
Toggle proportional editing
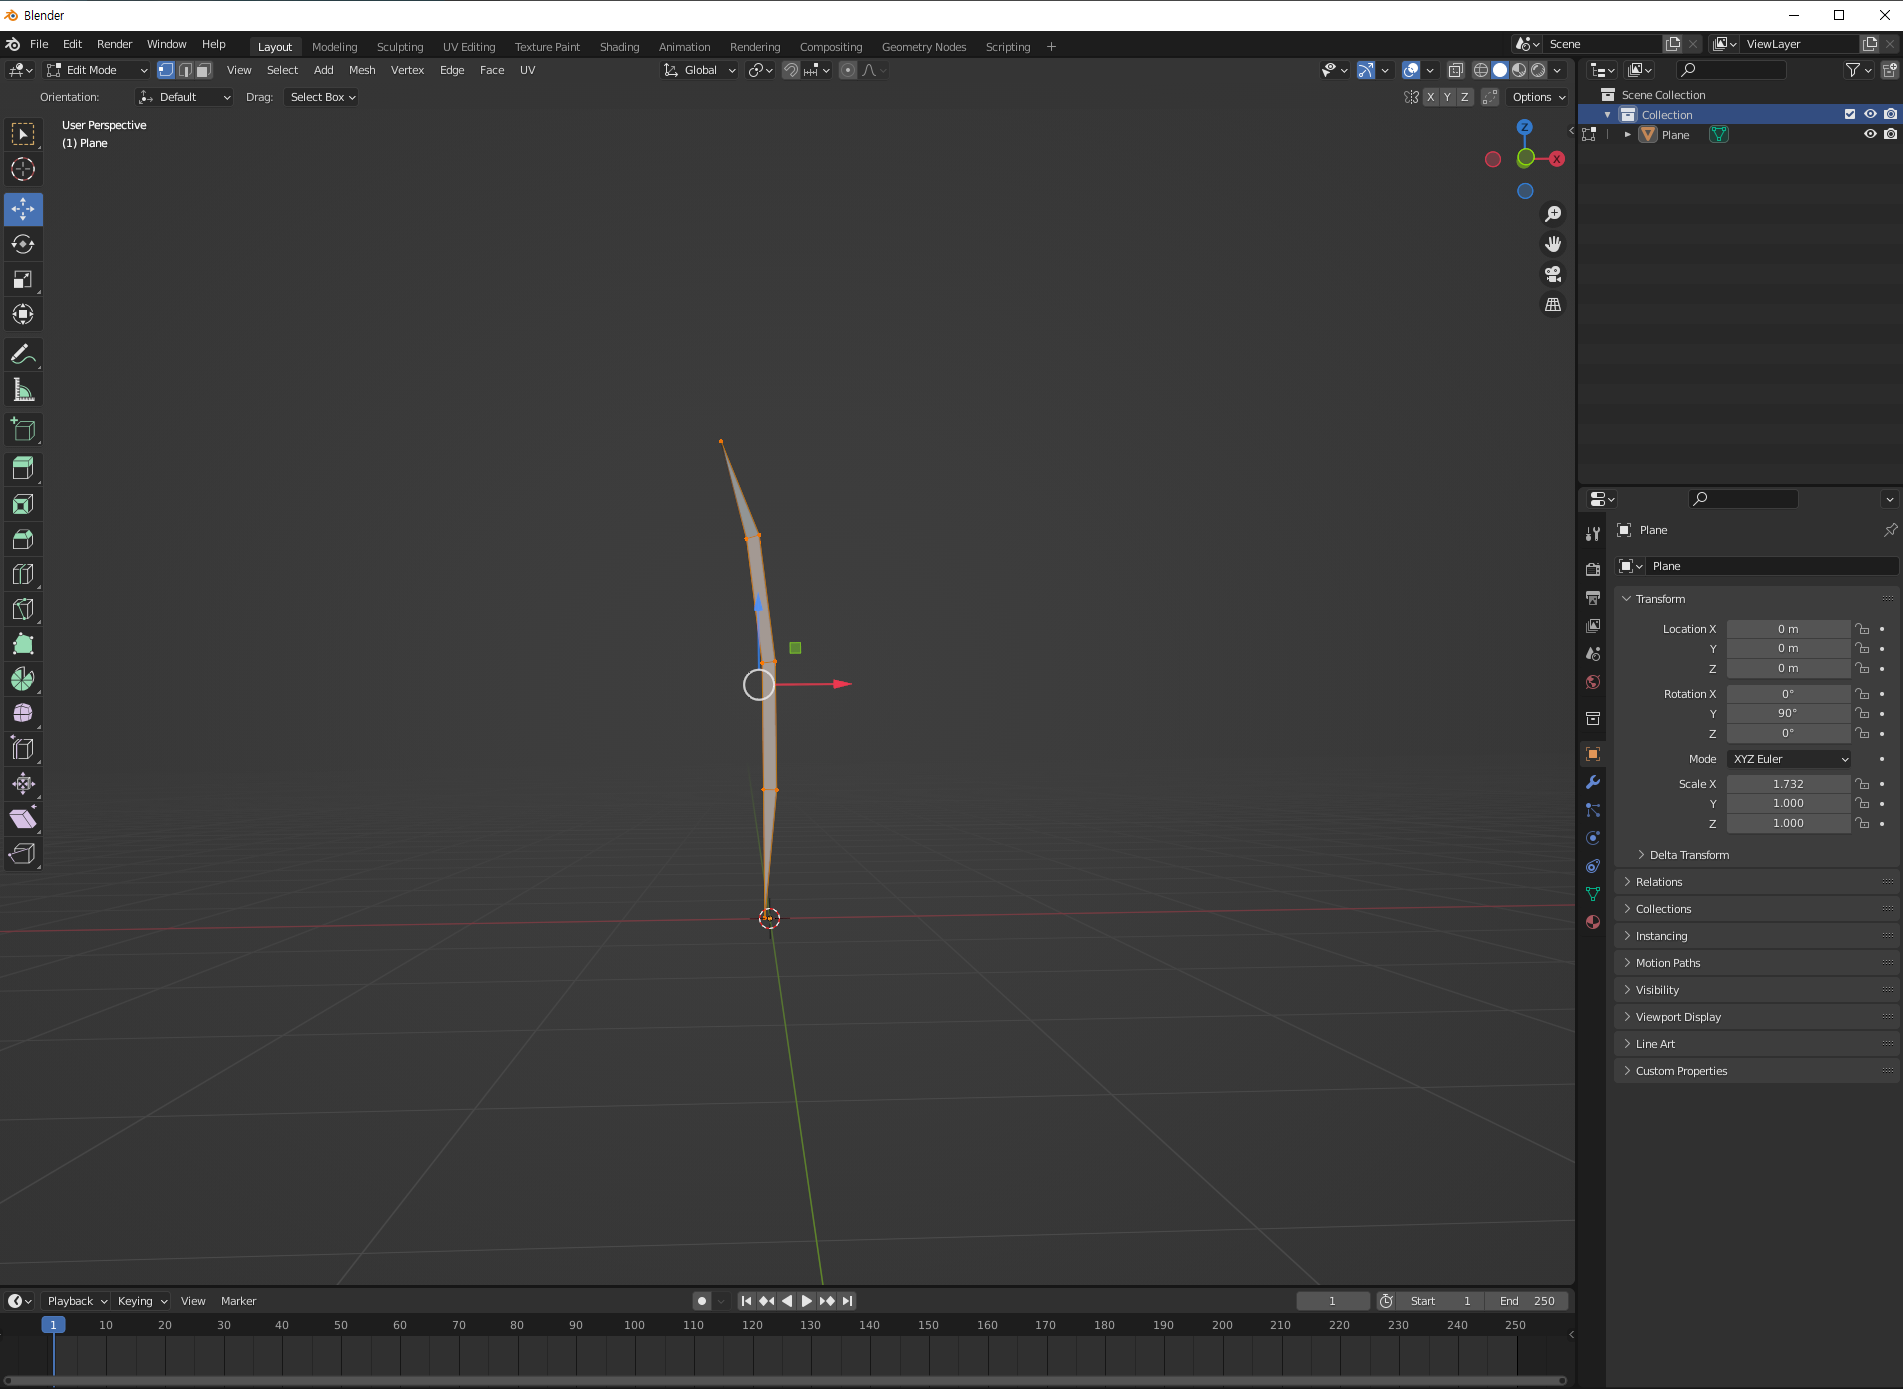point(848,70)
